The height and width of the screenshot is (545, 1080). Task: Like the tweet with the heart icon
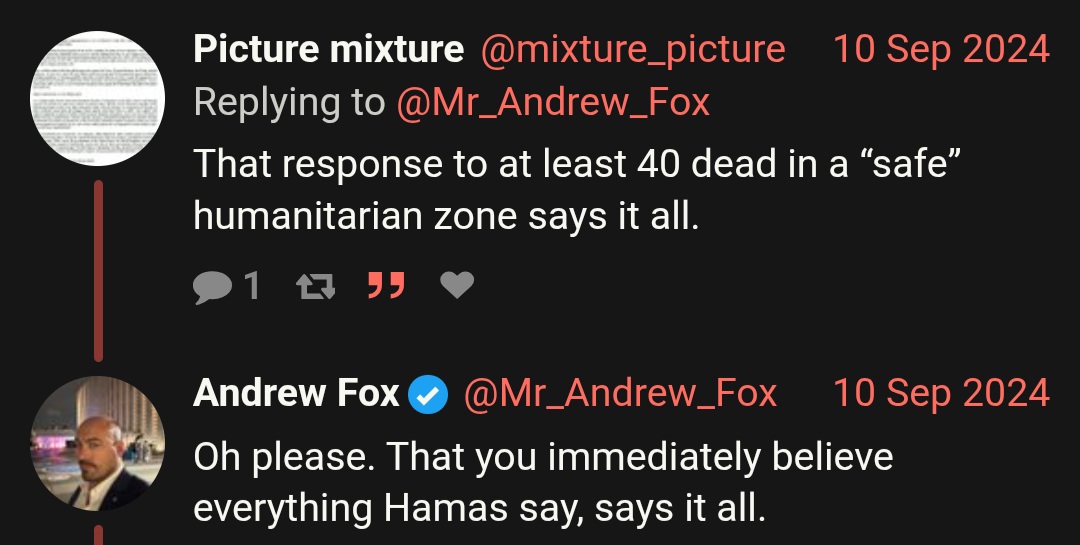[457, 285]
